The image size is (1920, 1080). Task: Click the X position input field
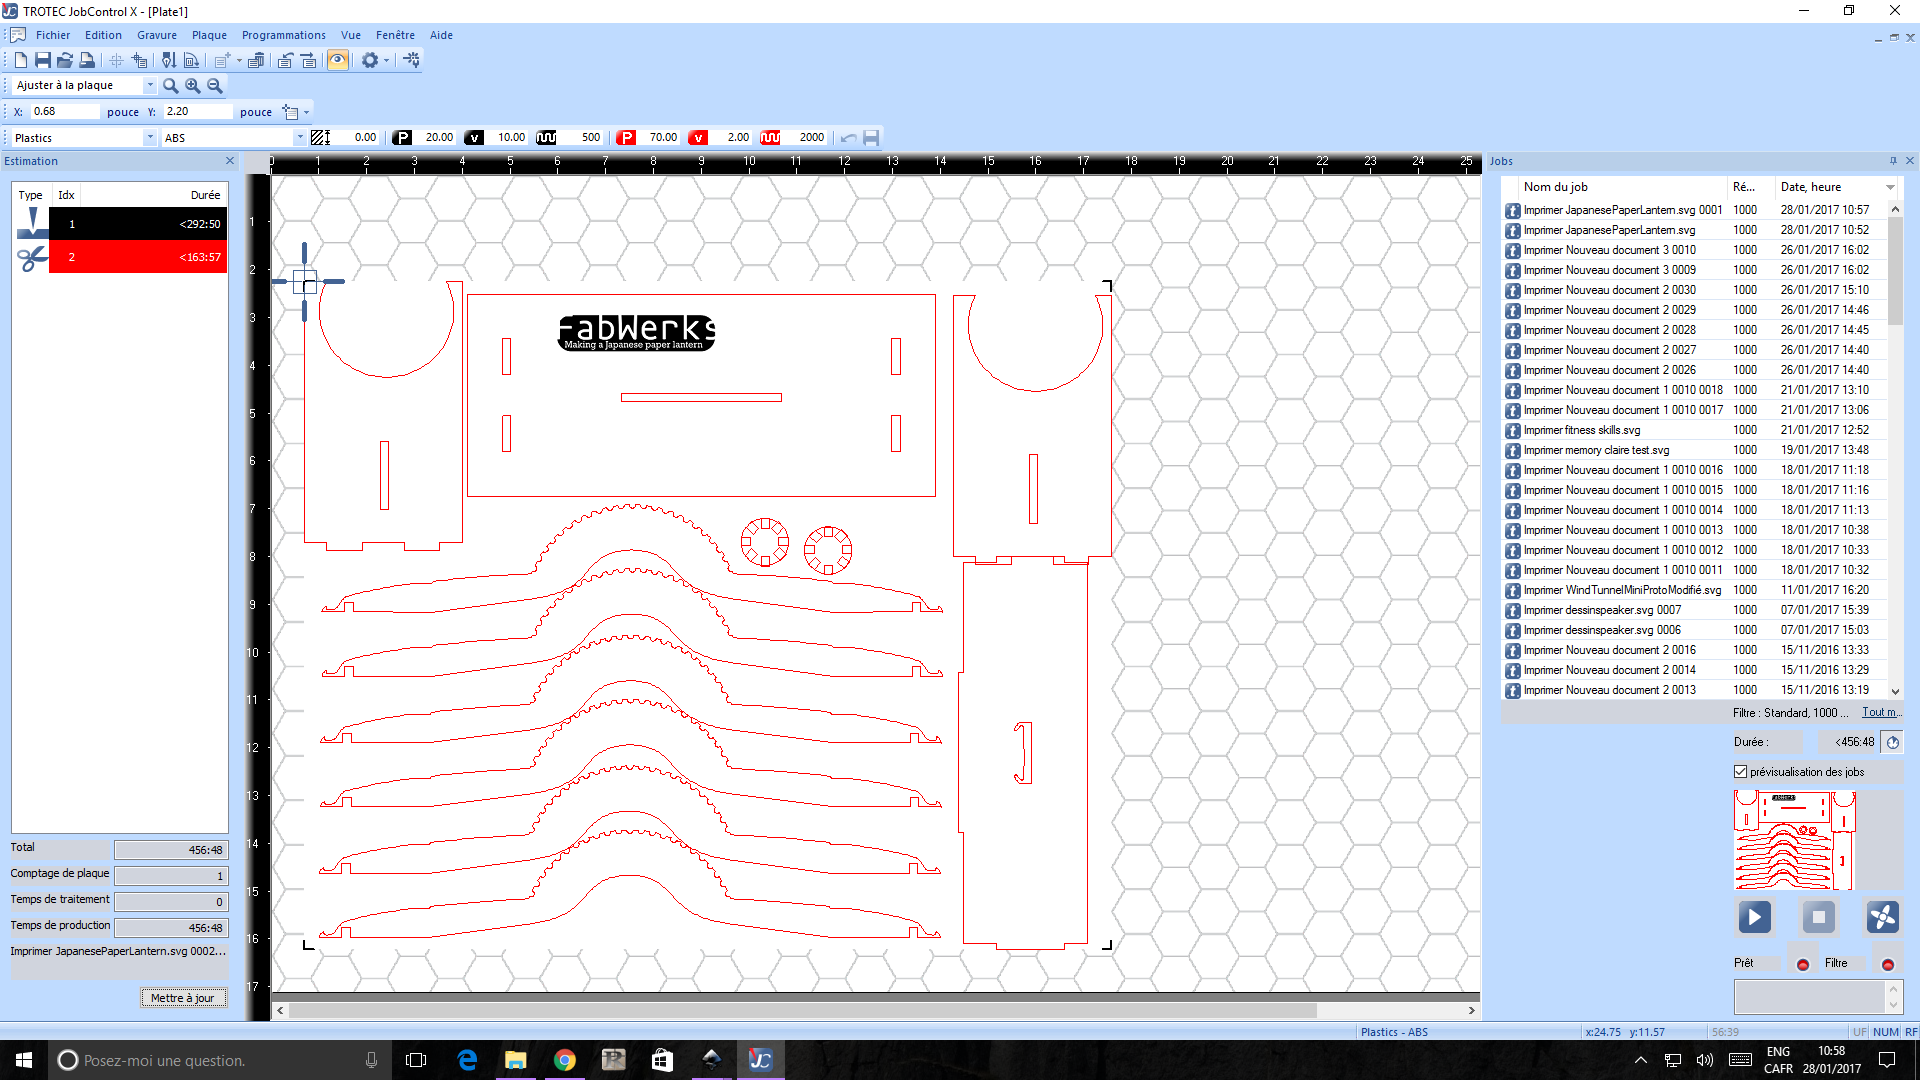[x=65, y=112]
